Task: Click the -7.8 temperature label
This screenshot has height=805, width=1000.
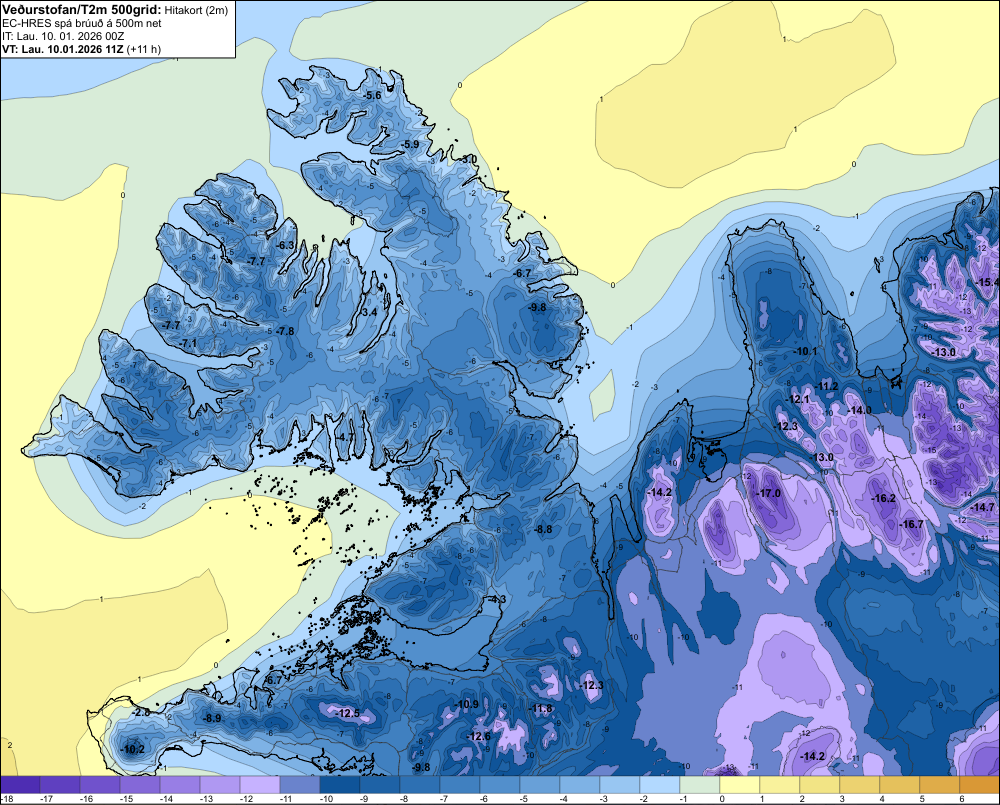Action: coord(285,331)
